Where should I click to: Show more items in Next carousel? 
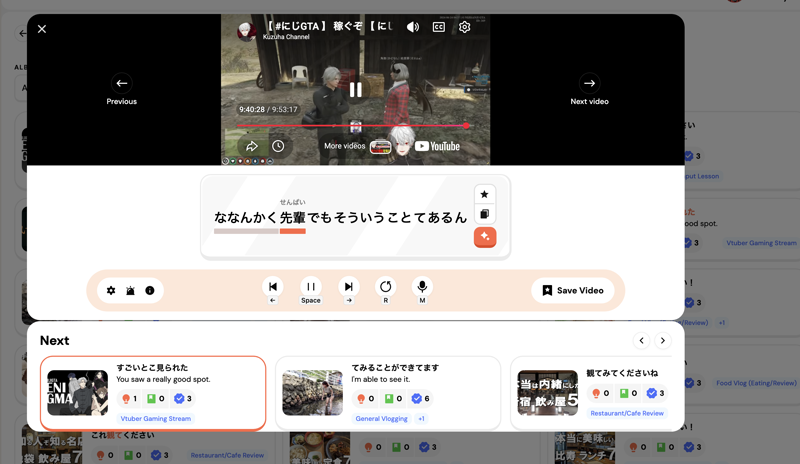click(663, 340)
